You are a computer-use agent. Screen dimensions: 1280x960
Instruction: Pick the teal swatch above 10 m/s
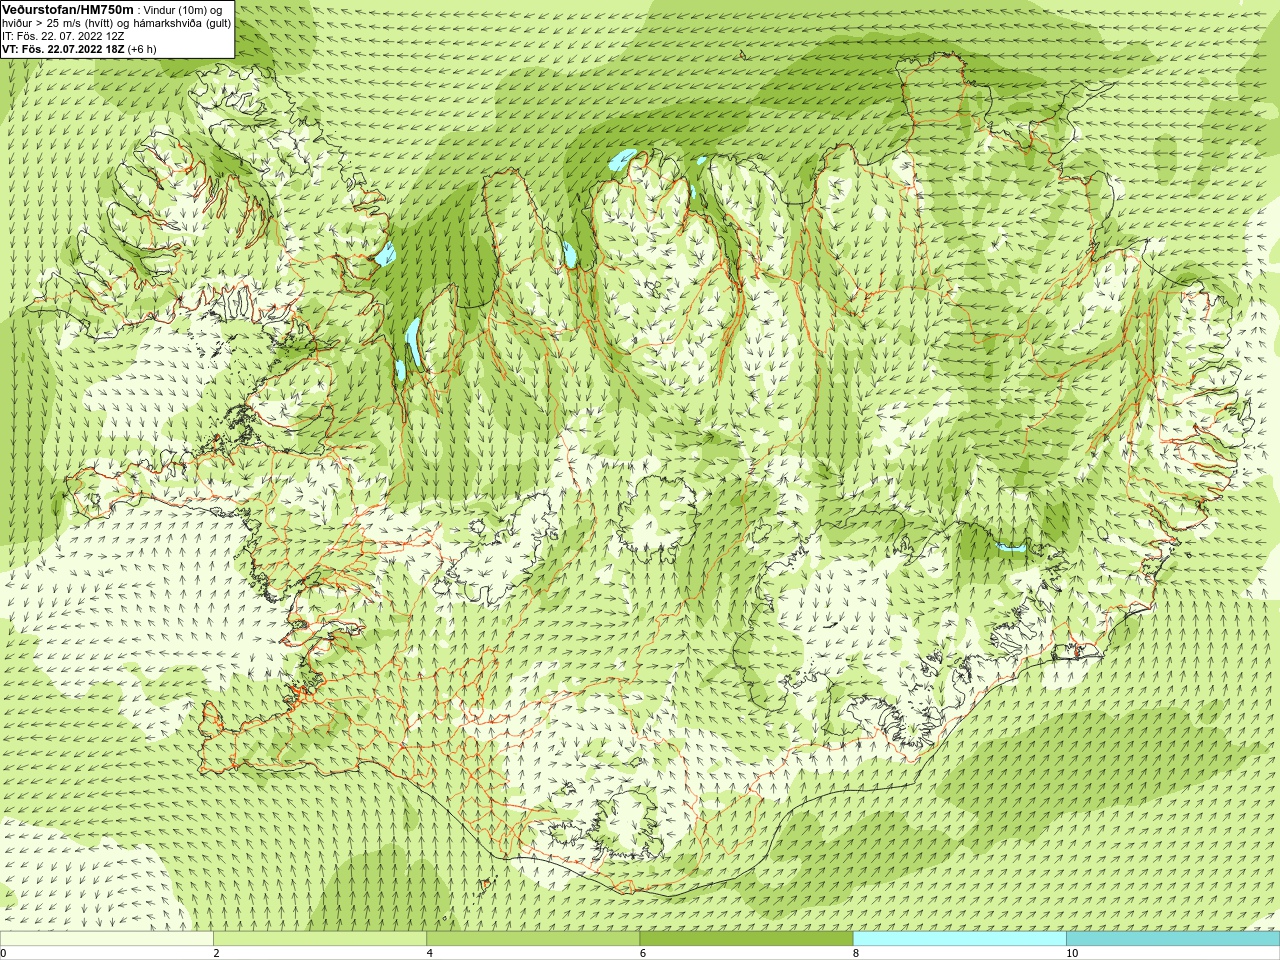pos(1173,939)
